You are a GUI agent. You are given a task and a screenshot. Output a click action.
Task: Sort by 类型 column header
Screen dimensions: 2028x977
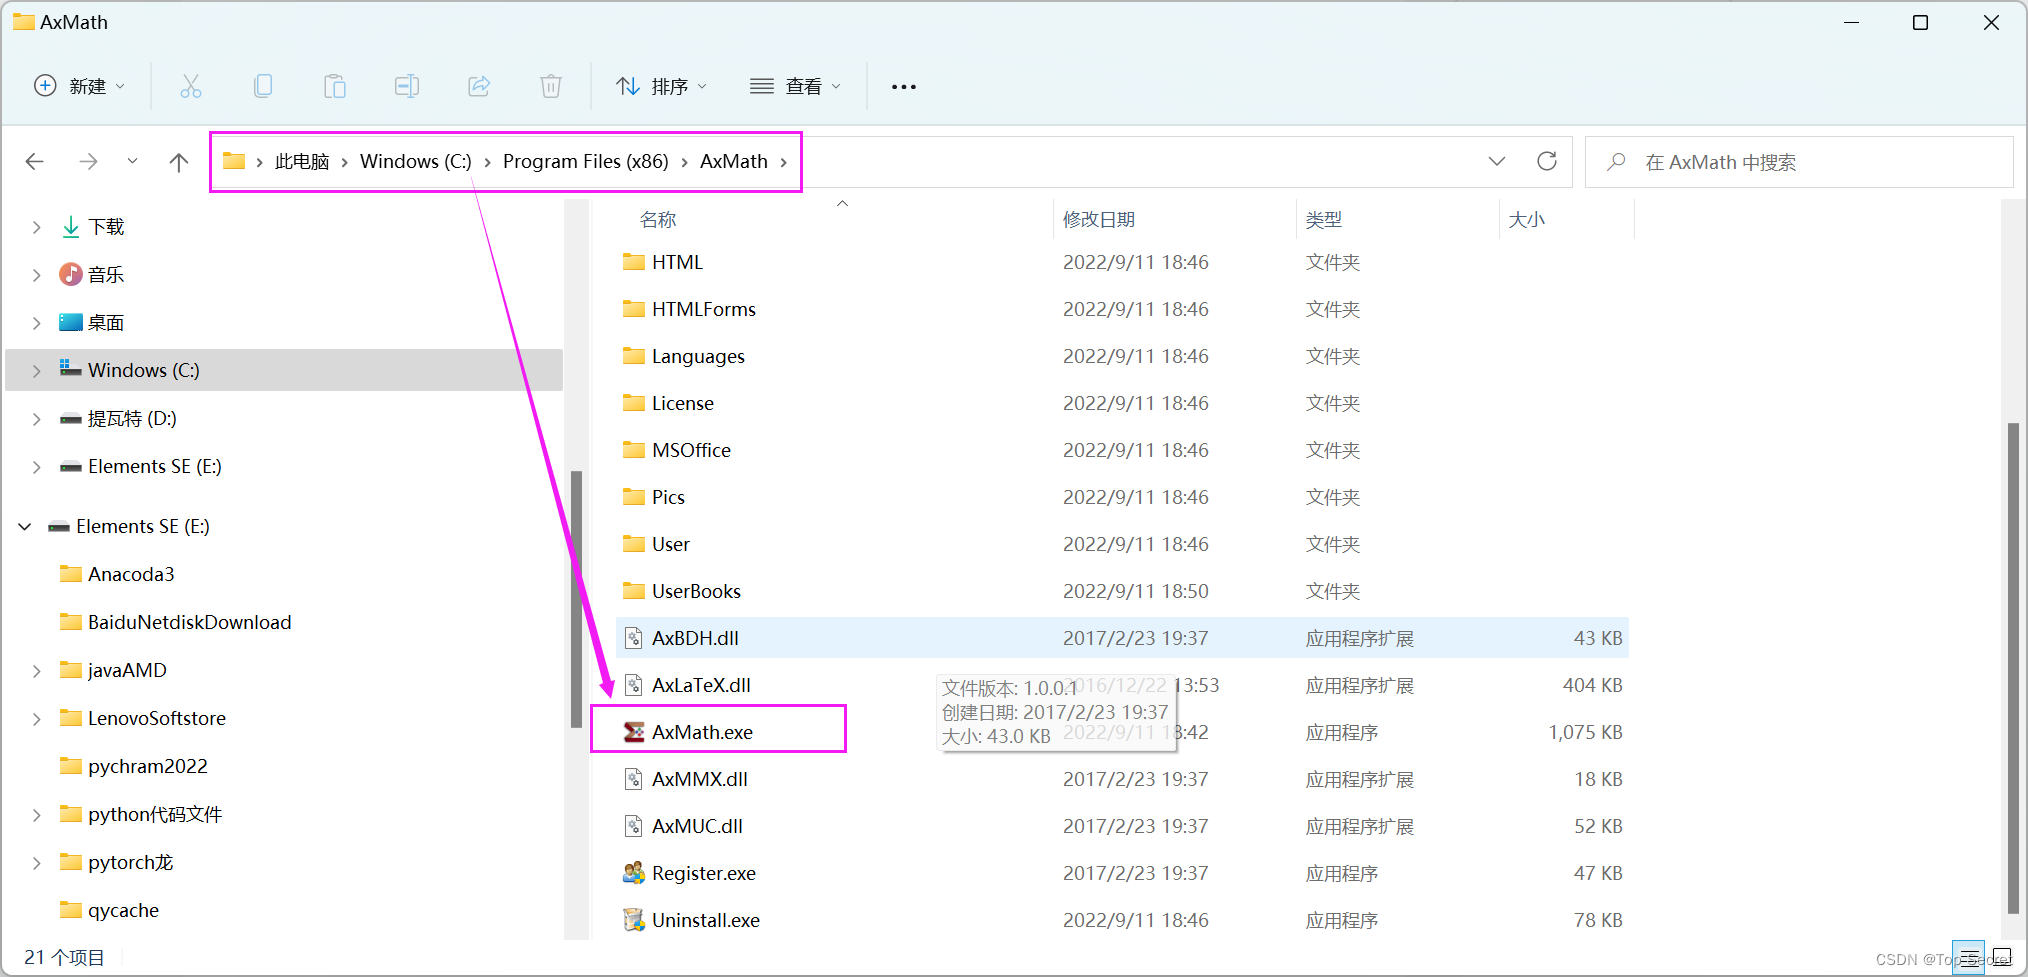(x=1323, y=219)
